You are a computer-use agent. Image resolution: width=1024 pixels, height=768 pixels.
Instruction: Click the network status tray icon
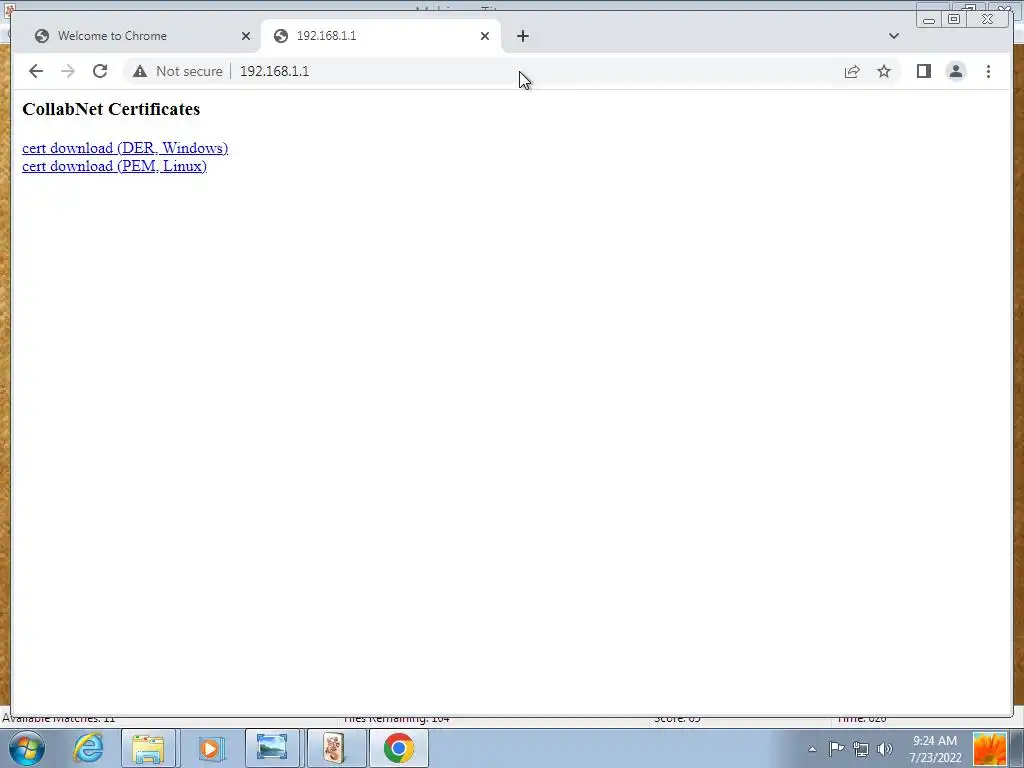pyautogui.click(x=861, y=749)
